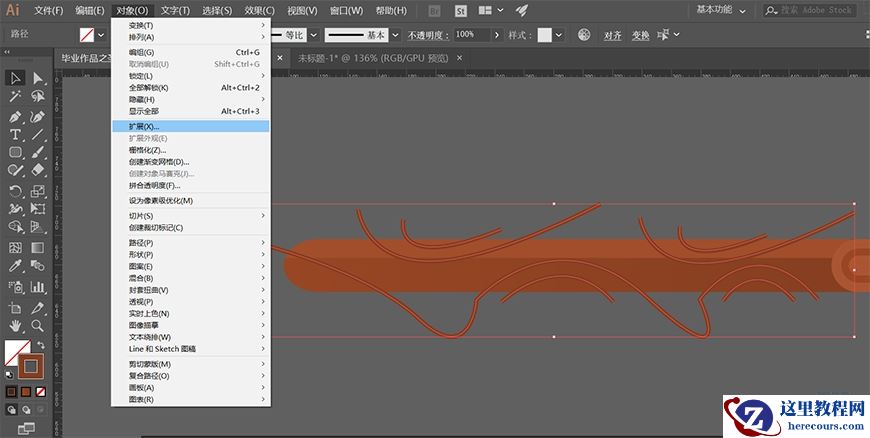Click the 变换 transform button
Viewport: 870px width, 438px height.
640,34
